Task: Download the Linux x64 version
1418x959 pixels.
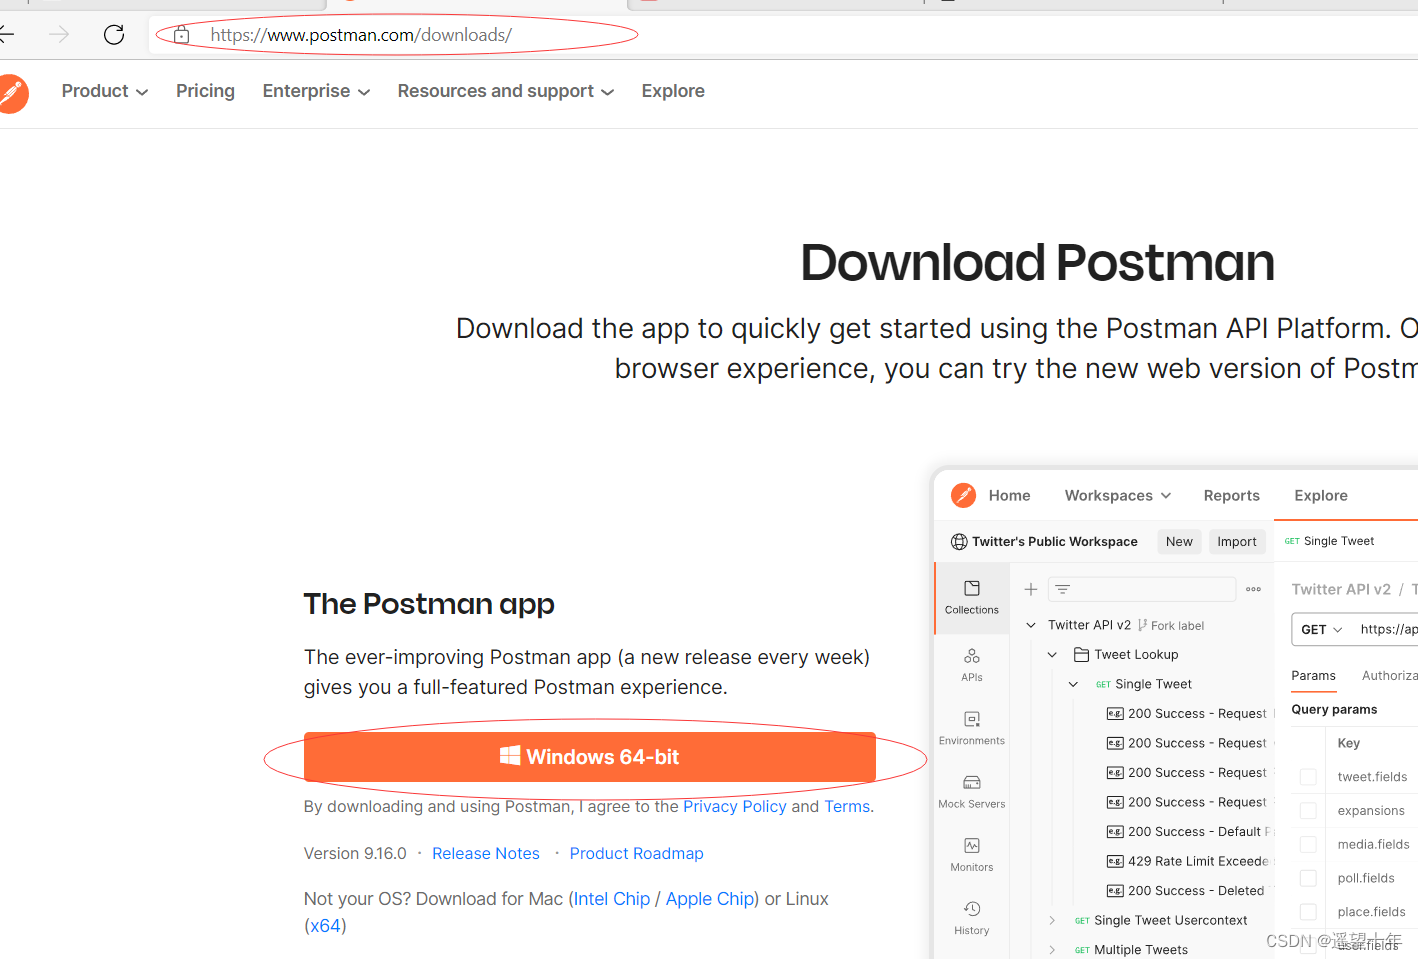Action: (x=325, y=925)
